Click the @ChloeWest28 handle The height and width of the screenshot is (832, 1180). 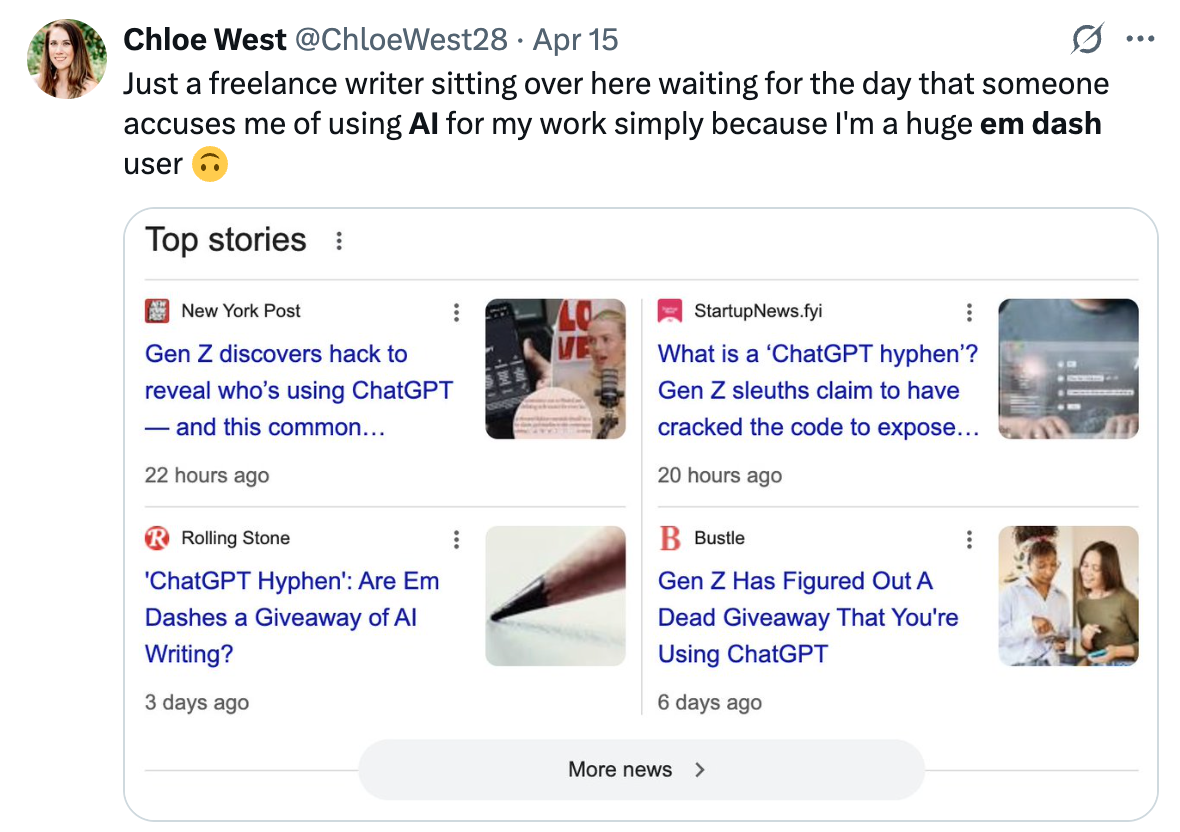[400, 40]
